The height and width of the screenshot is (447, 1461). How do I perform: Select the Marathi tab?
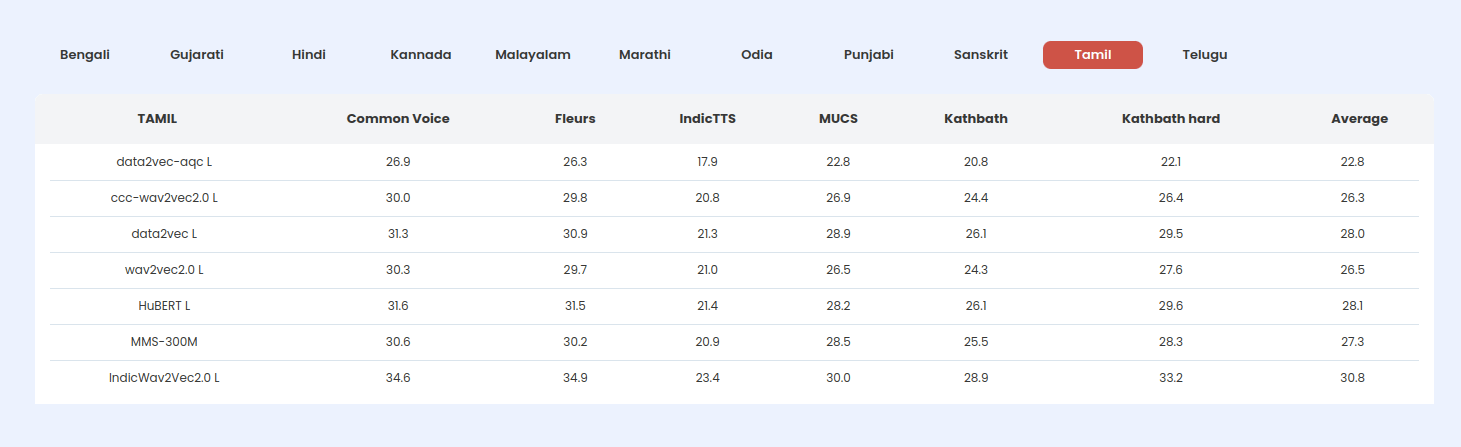645,55
